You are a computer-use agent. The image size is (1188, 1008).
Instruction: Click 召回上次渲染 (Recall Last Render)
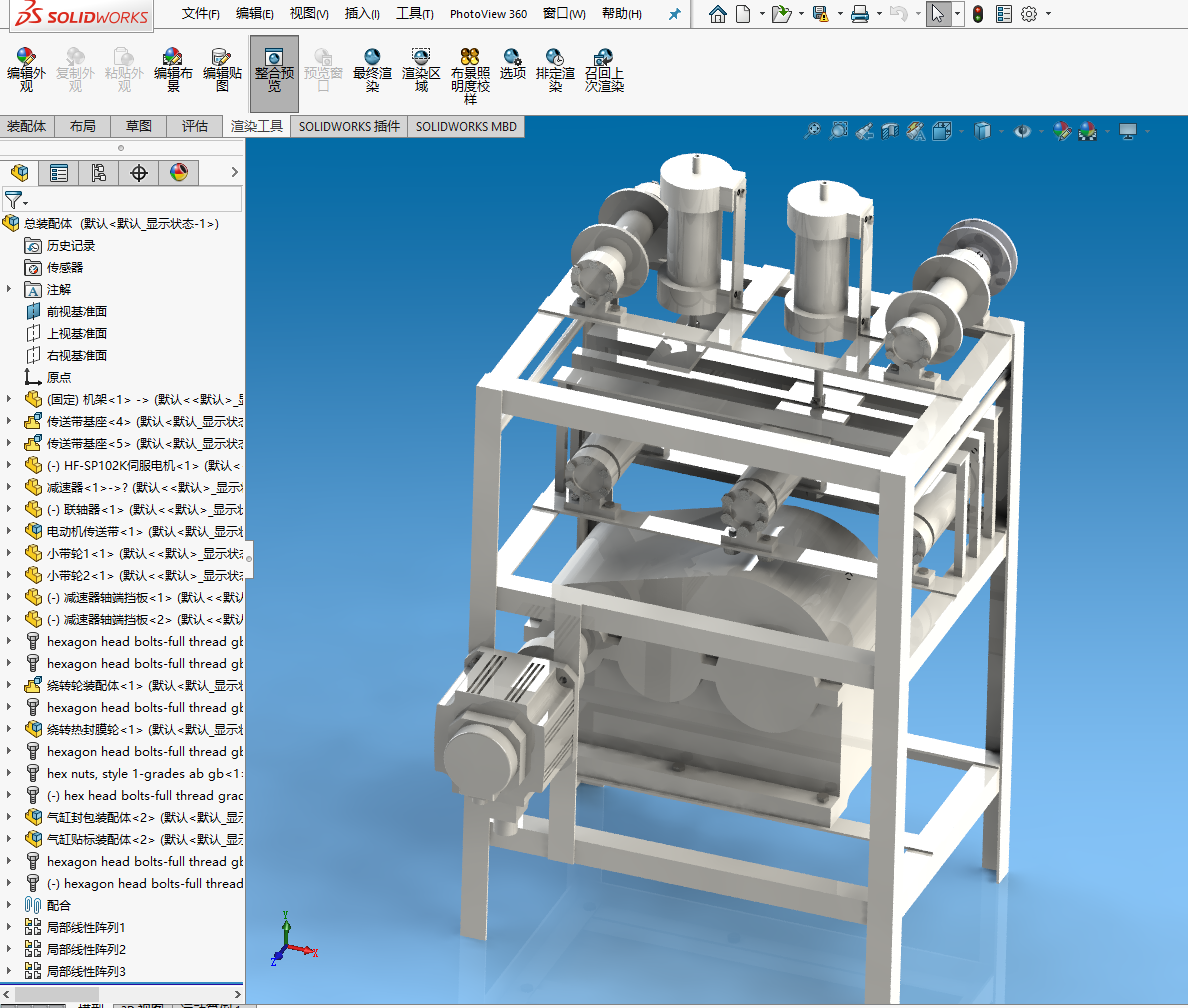[x=604, y=70]
